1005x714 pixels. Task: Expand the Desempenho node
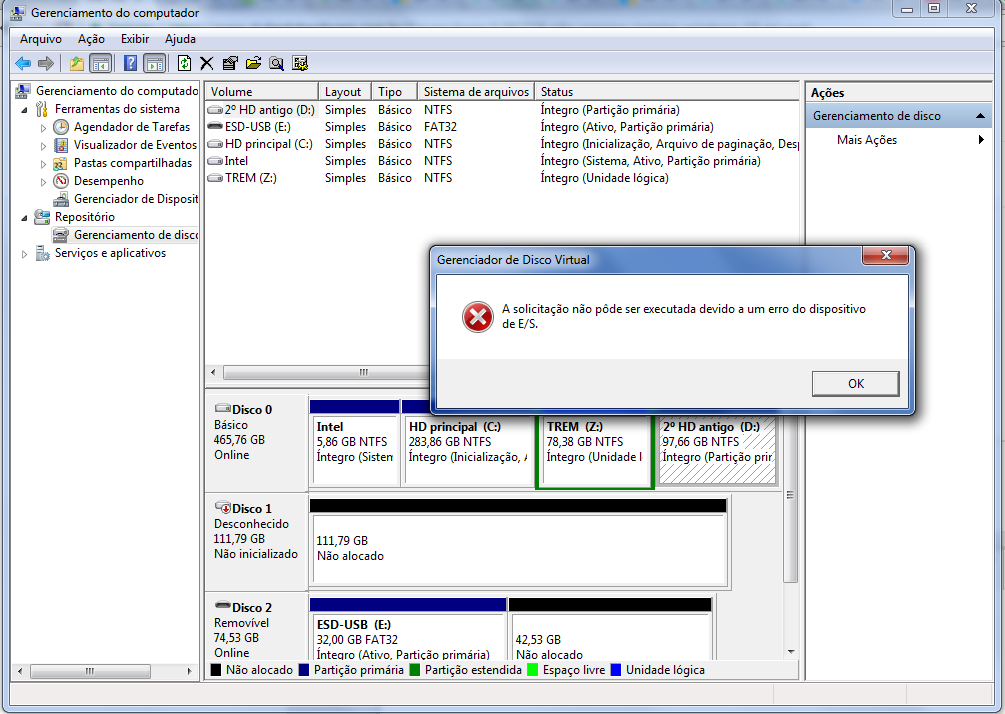pyautogui.click(x=43, y=181)
